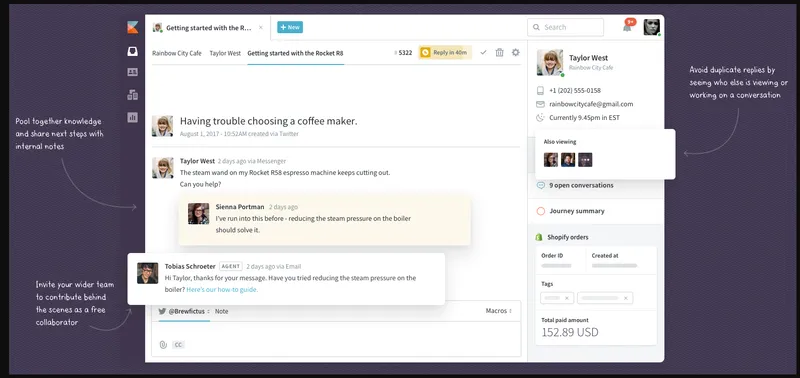Click the trash delete icon

click(499, 53)
